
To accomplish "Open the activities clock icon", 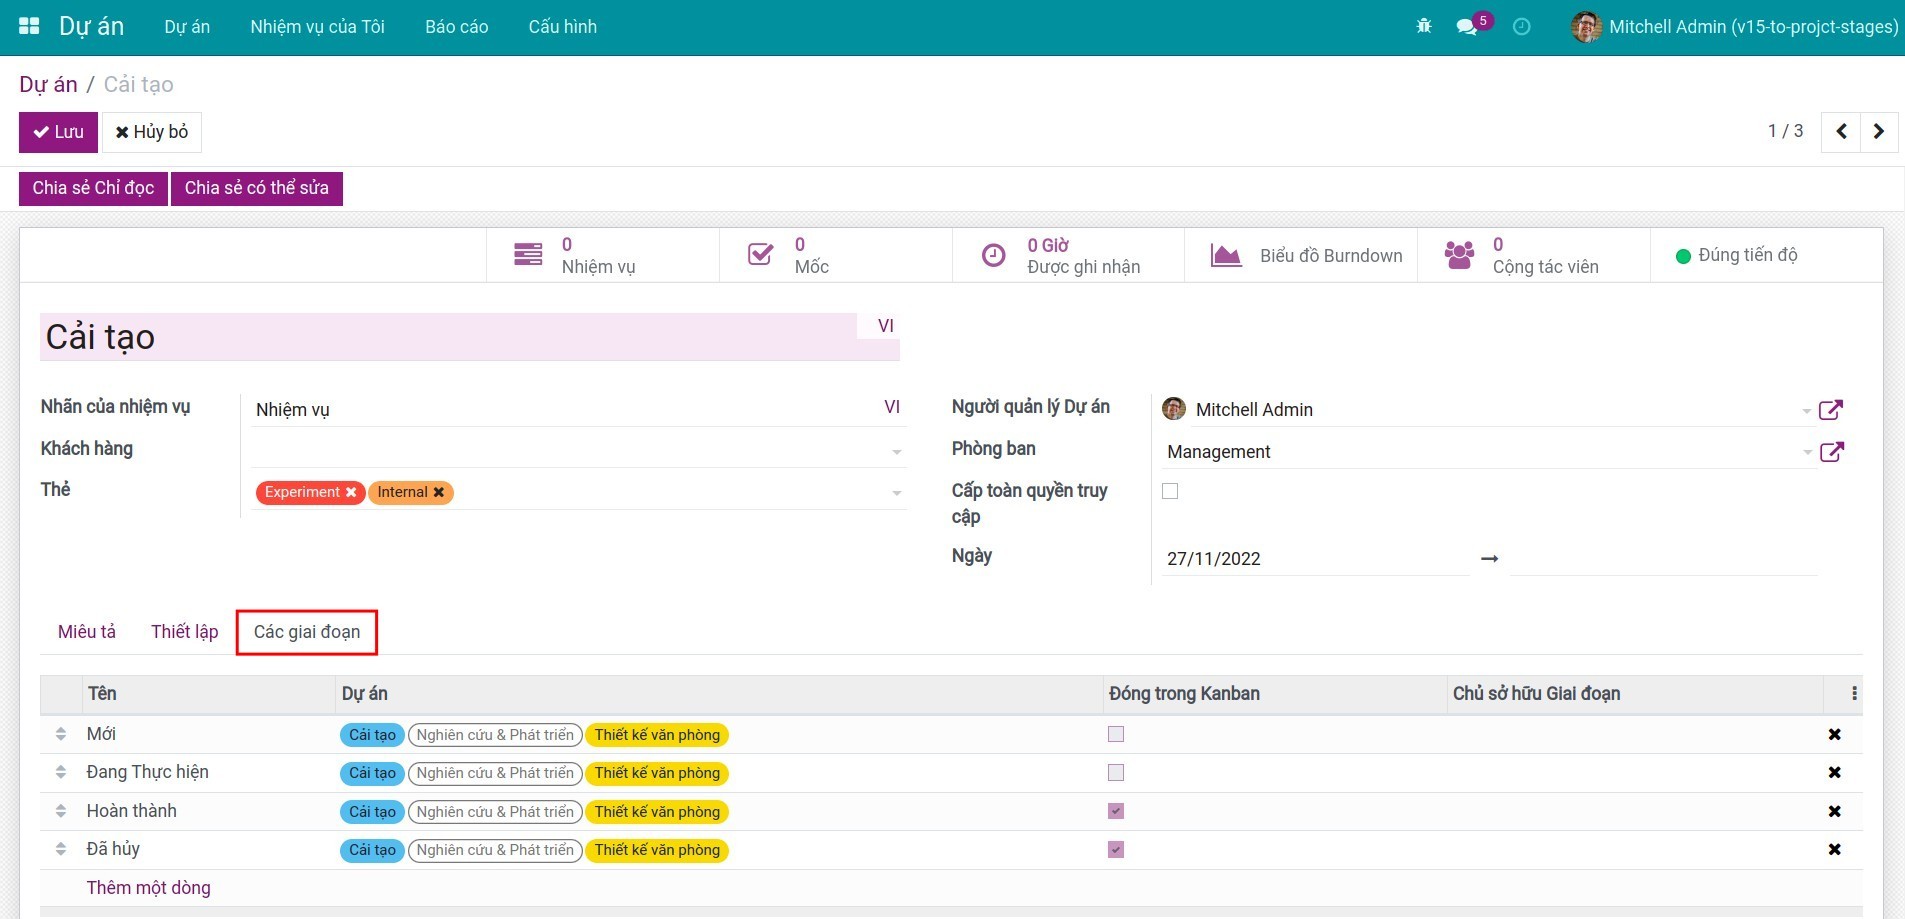I will click(1521, 27).
